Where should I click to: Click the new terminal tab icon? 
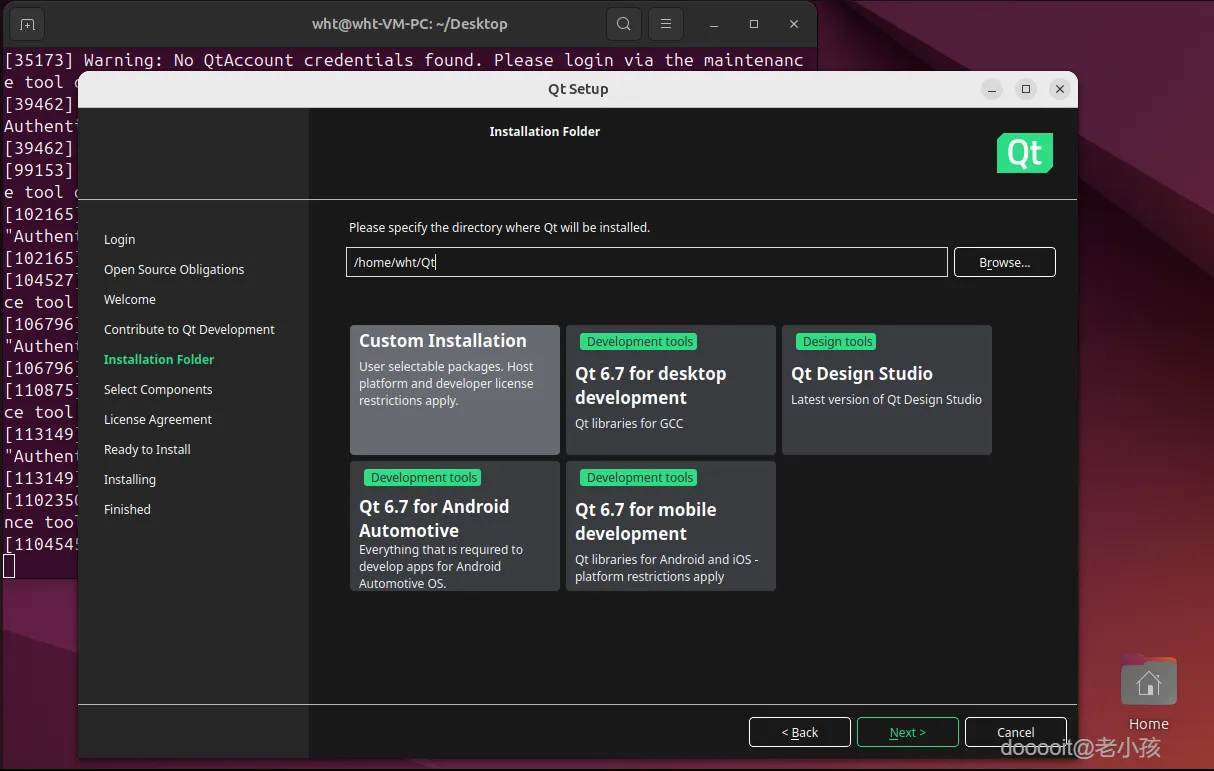click(x=27, y=24)
